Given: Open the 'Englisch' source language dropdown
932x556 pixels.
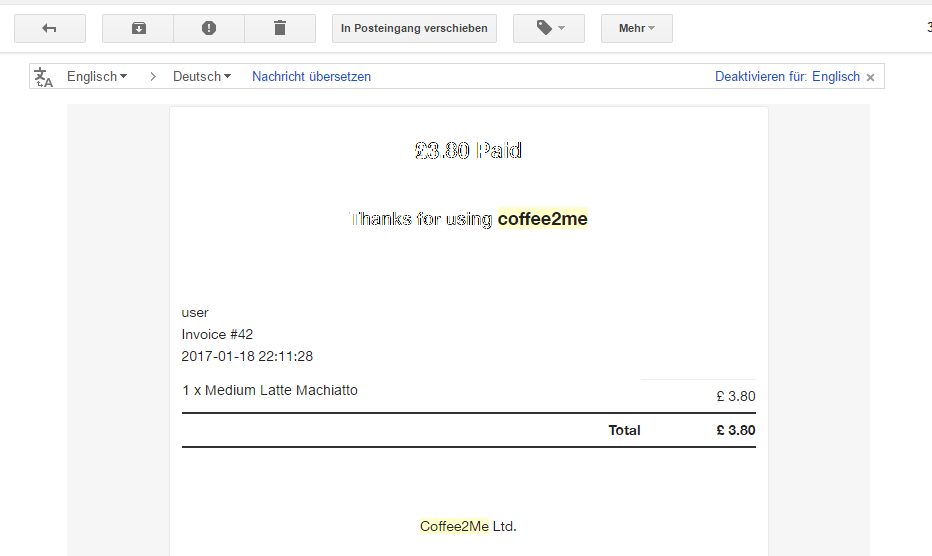Looking at the screenshot, I should pos(97,77).
